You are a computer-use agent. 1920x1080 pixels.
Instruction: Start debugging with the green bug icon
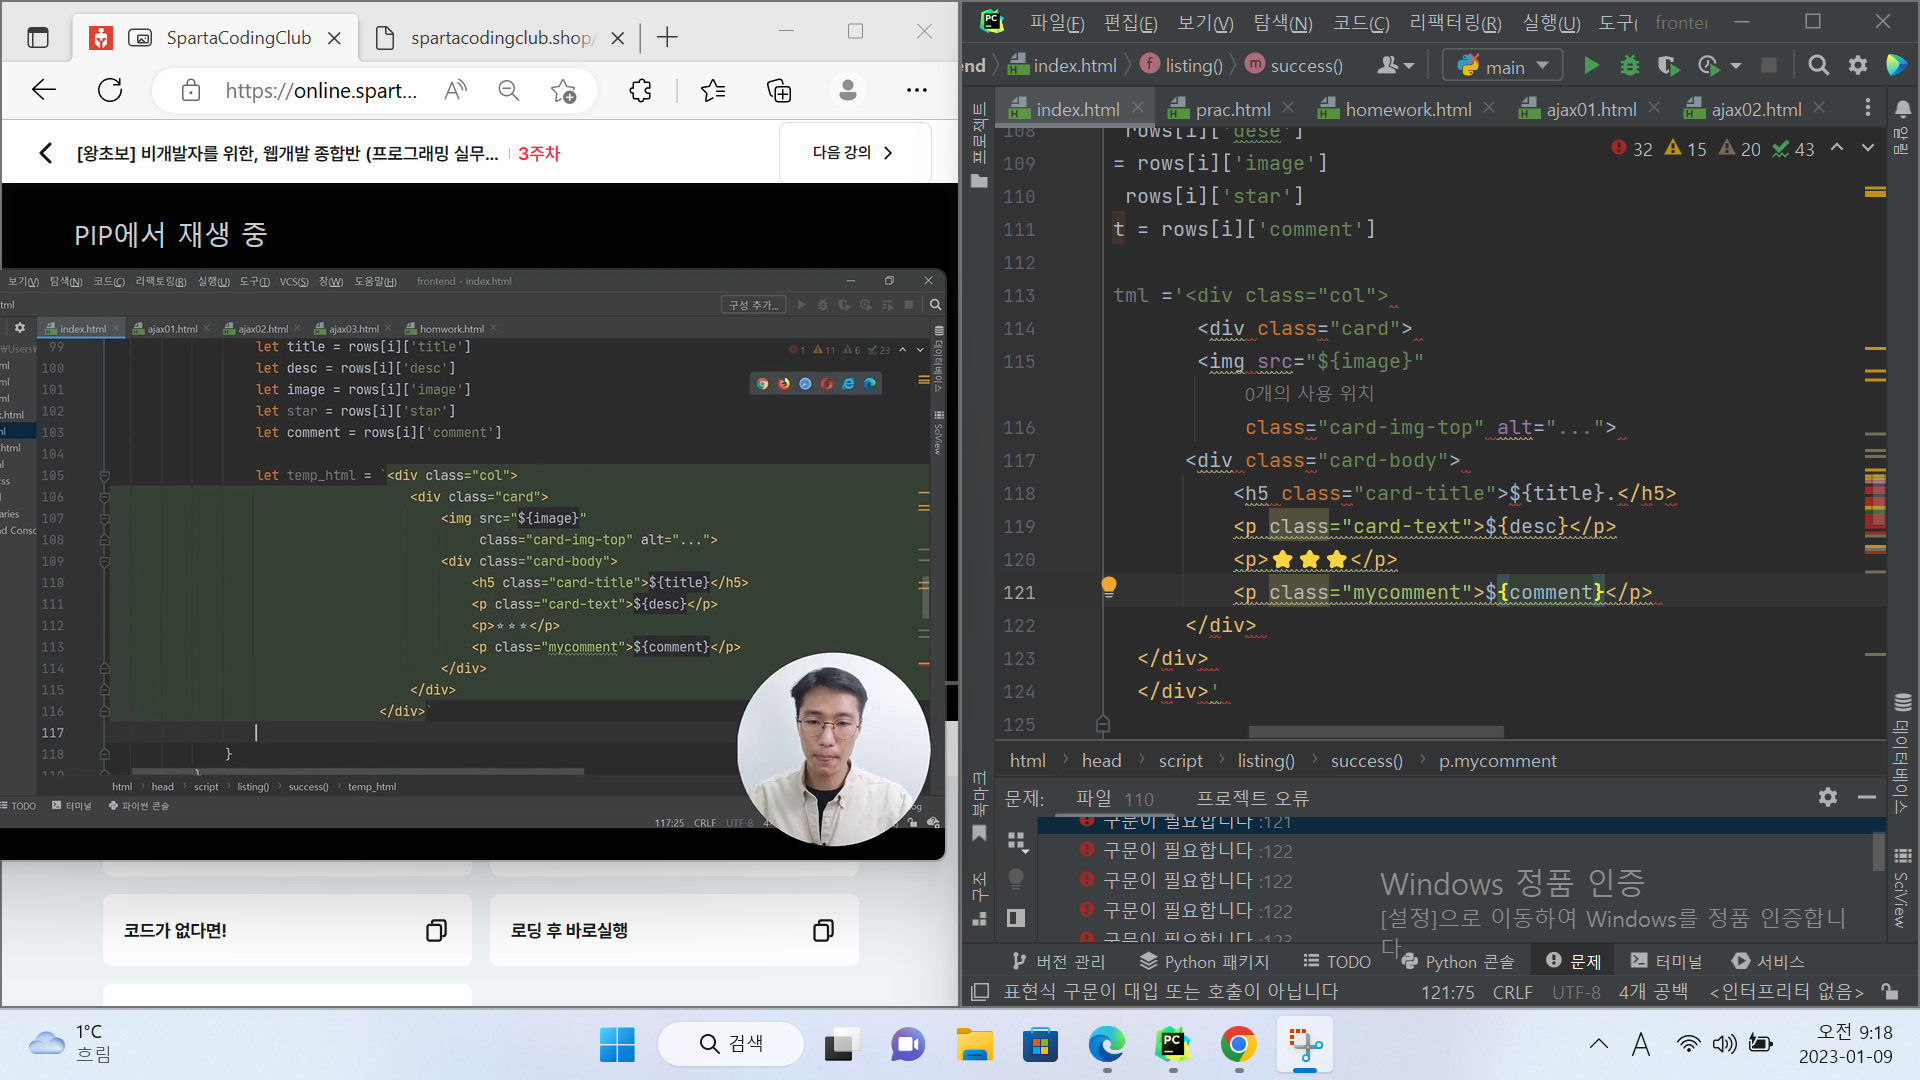(x=1630, y=66)
